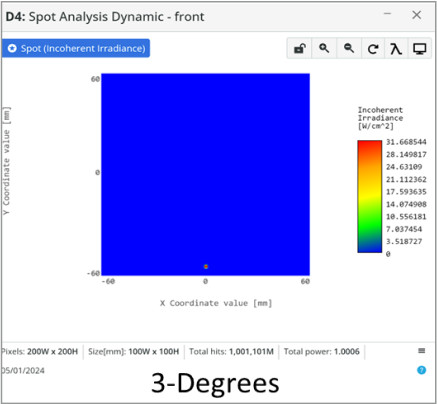The image size is (437, 404).
Task: Close the D4 Spot Analysis window
Action: pyautogui.click(x=417, y=15)
